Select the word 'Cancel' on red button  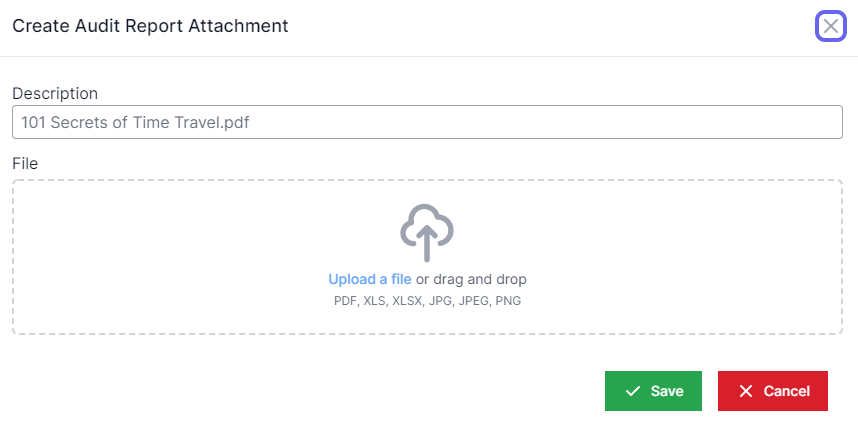click(787, 391)
